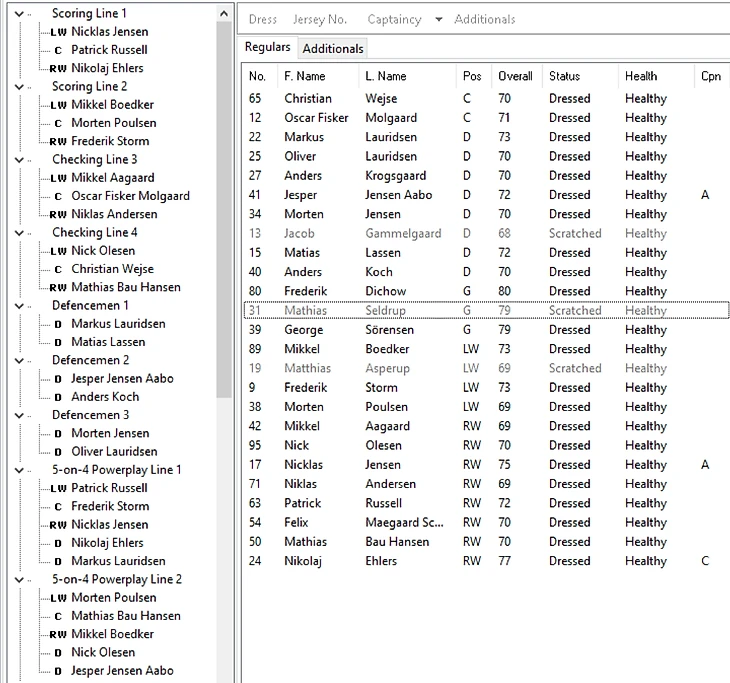The height and width of the screenshot is (683, 730).
Task: Select the Oscar Fisker Molgaard roster row
Action: click(486, 118)
